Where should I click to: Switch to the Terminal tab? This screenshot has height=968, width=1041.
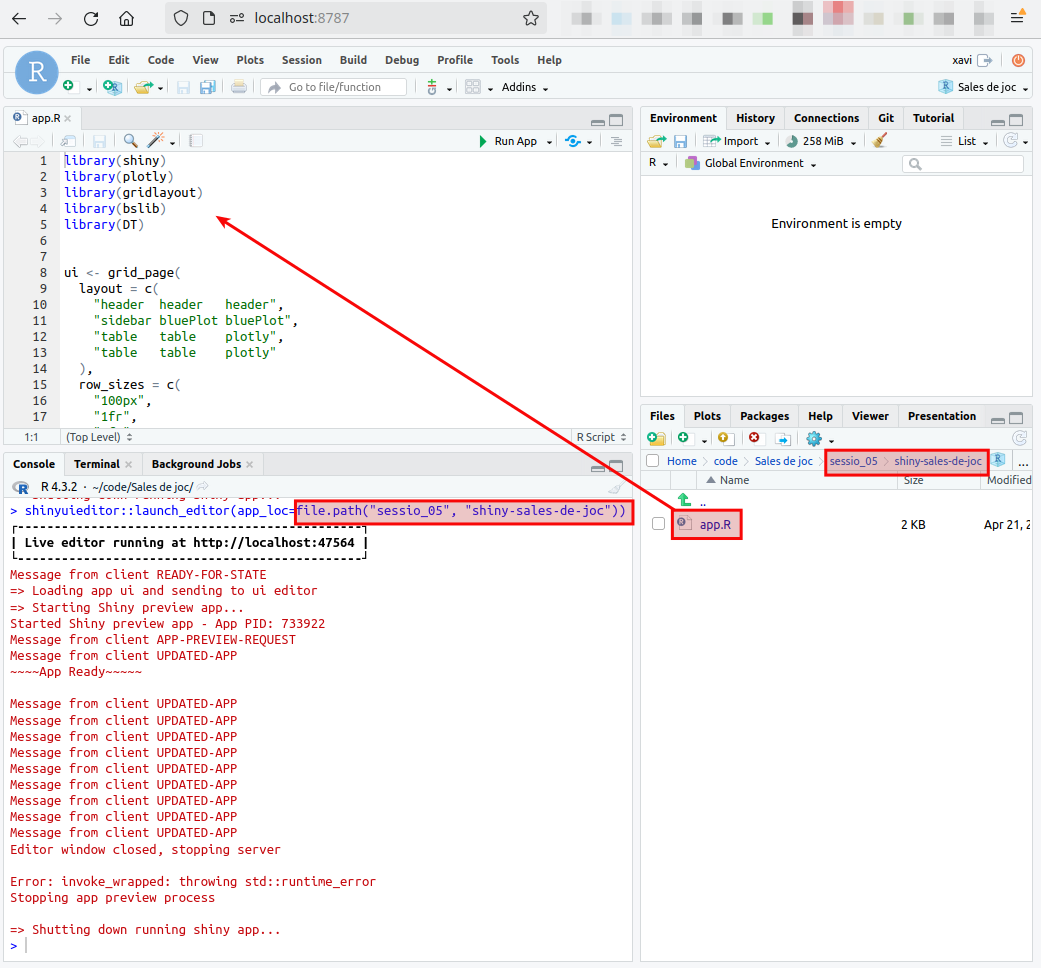point(96,464)
